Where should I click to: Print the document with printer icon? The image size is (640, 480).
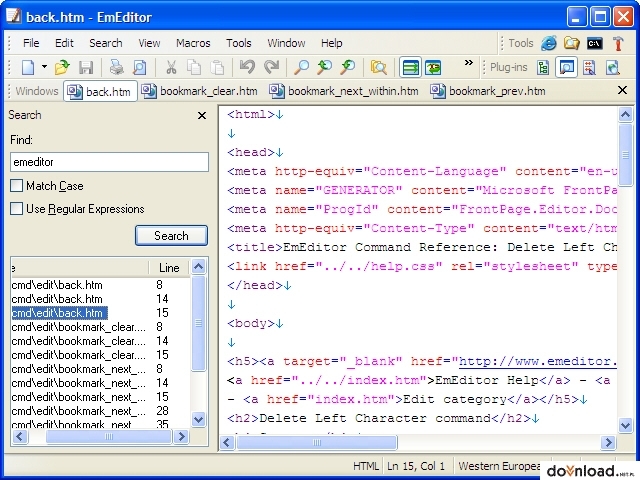pyautogui.click(x=117, y=67)
